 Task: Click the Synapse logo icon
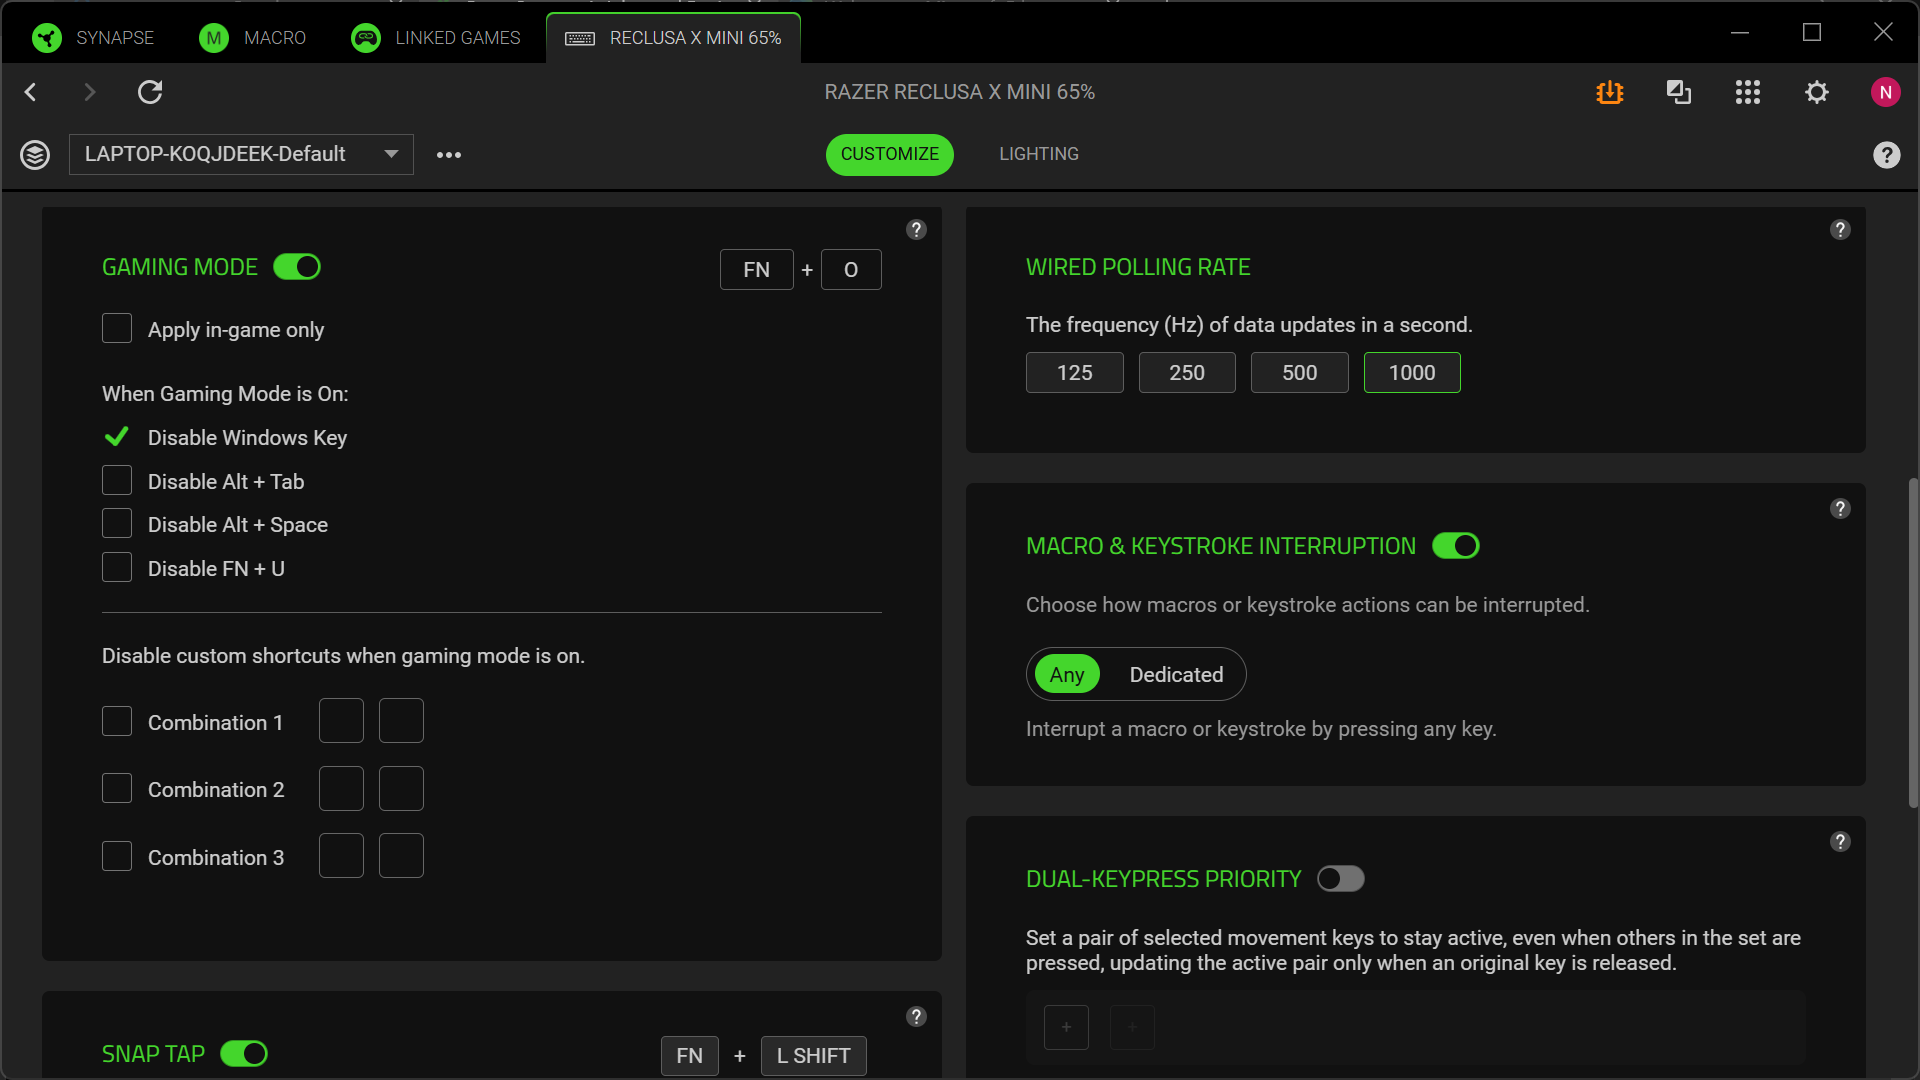(x=46, y=38)
